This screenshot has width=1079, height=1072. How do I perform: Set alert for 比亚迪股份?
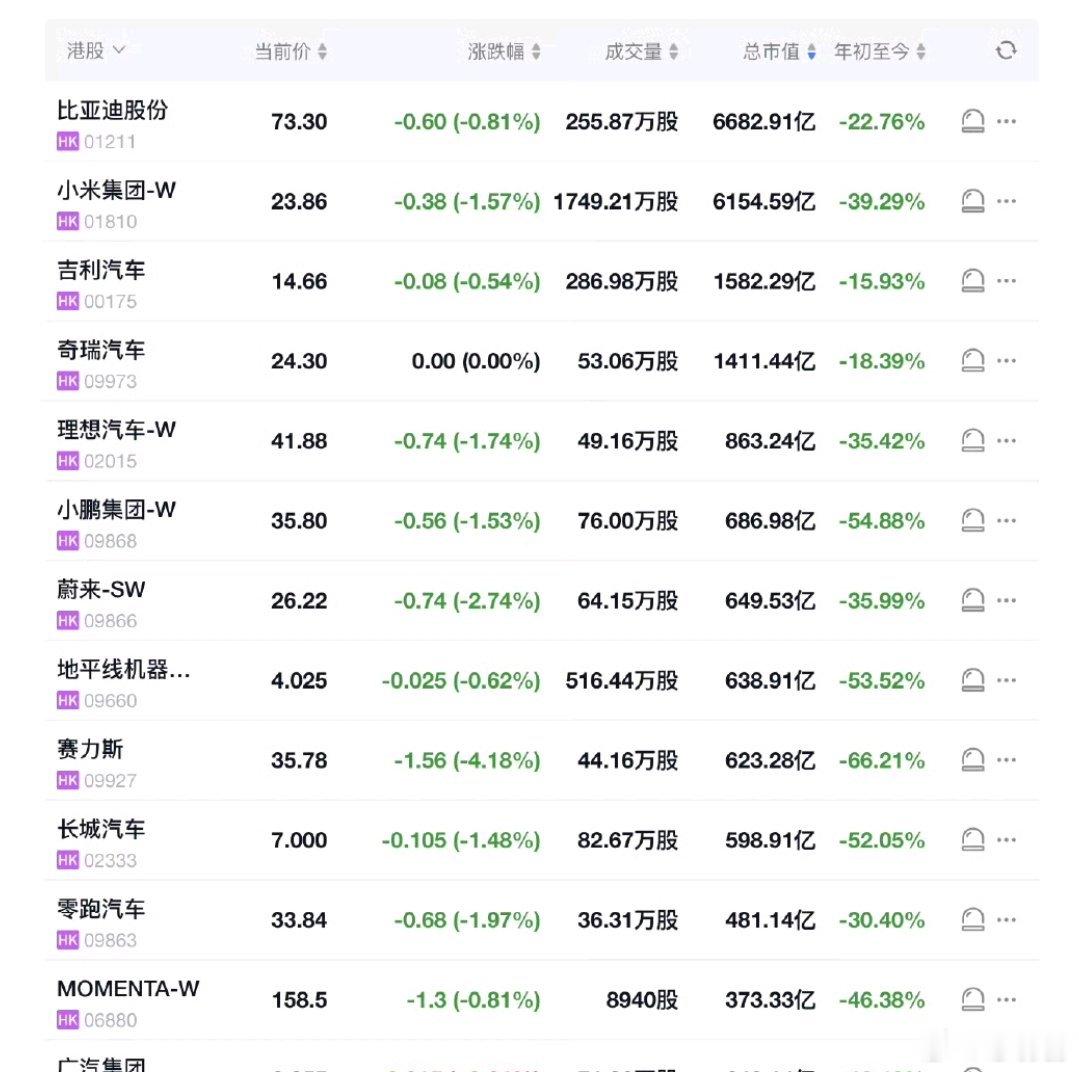(x=972, y=122)
